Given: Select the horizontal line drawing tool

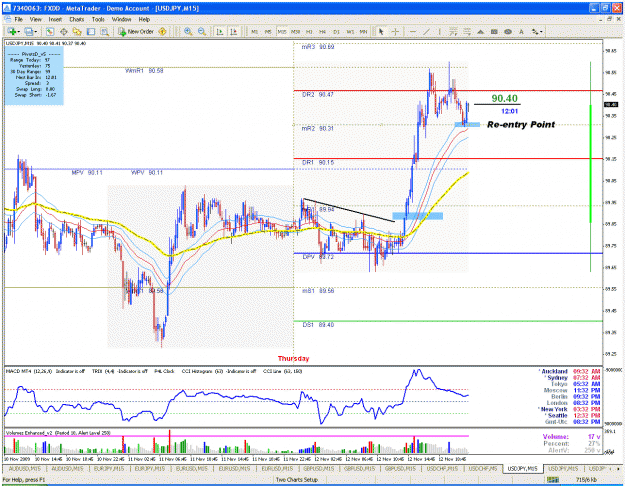Looking at the screenshot, I should [x=413, y=31].
